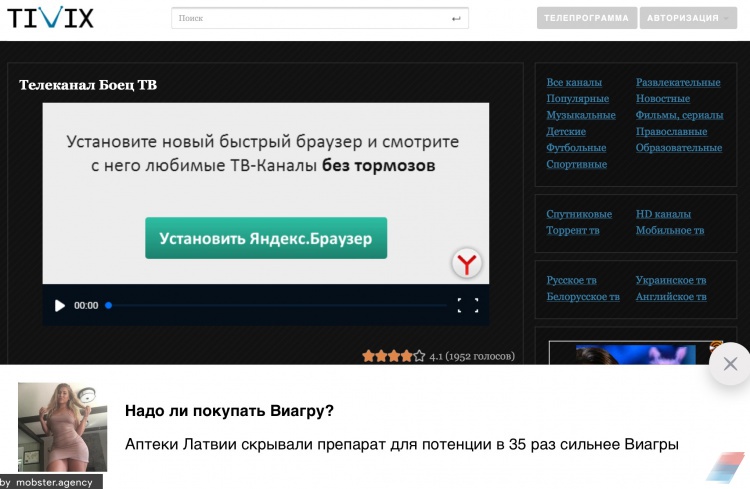The width and height of the screenshot is (750, 489).
Task: Click Установить Яндекс.Браузер button
Action: (x=266, y=238)
